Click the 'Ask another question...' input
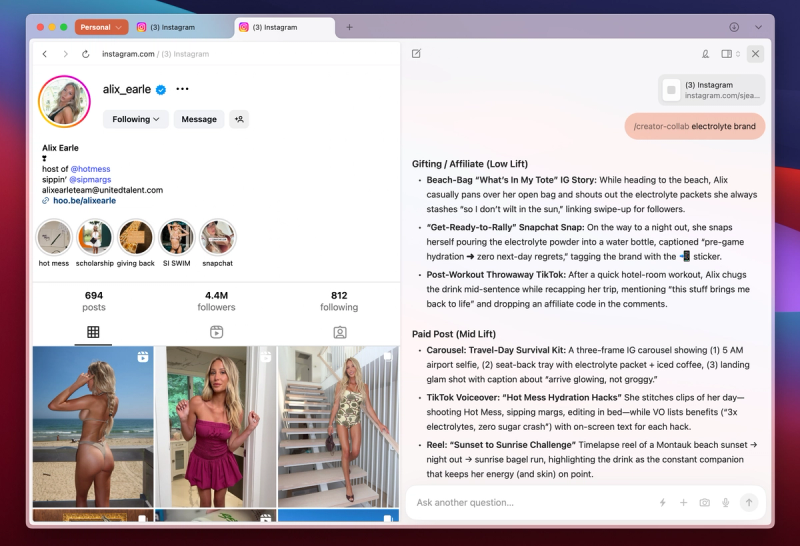This screenshot has width=800, height=546. pos(531,503)
